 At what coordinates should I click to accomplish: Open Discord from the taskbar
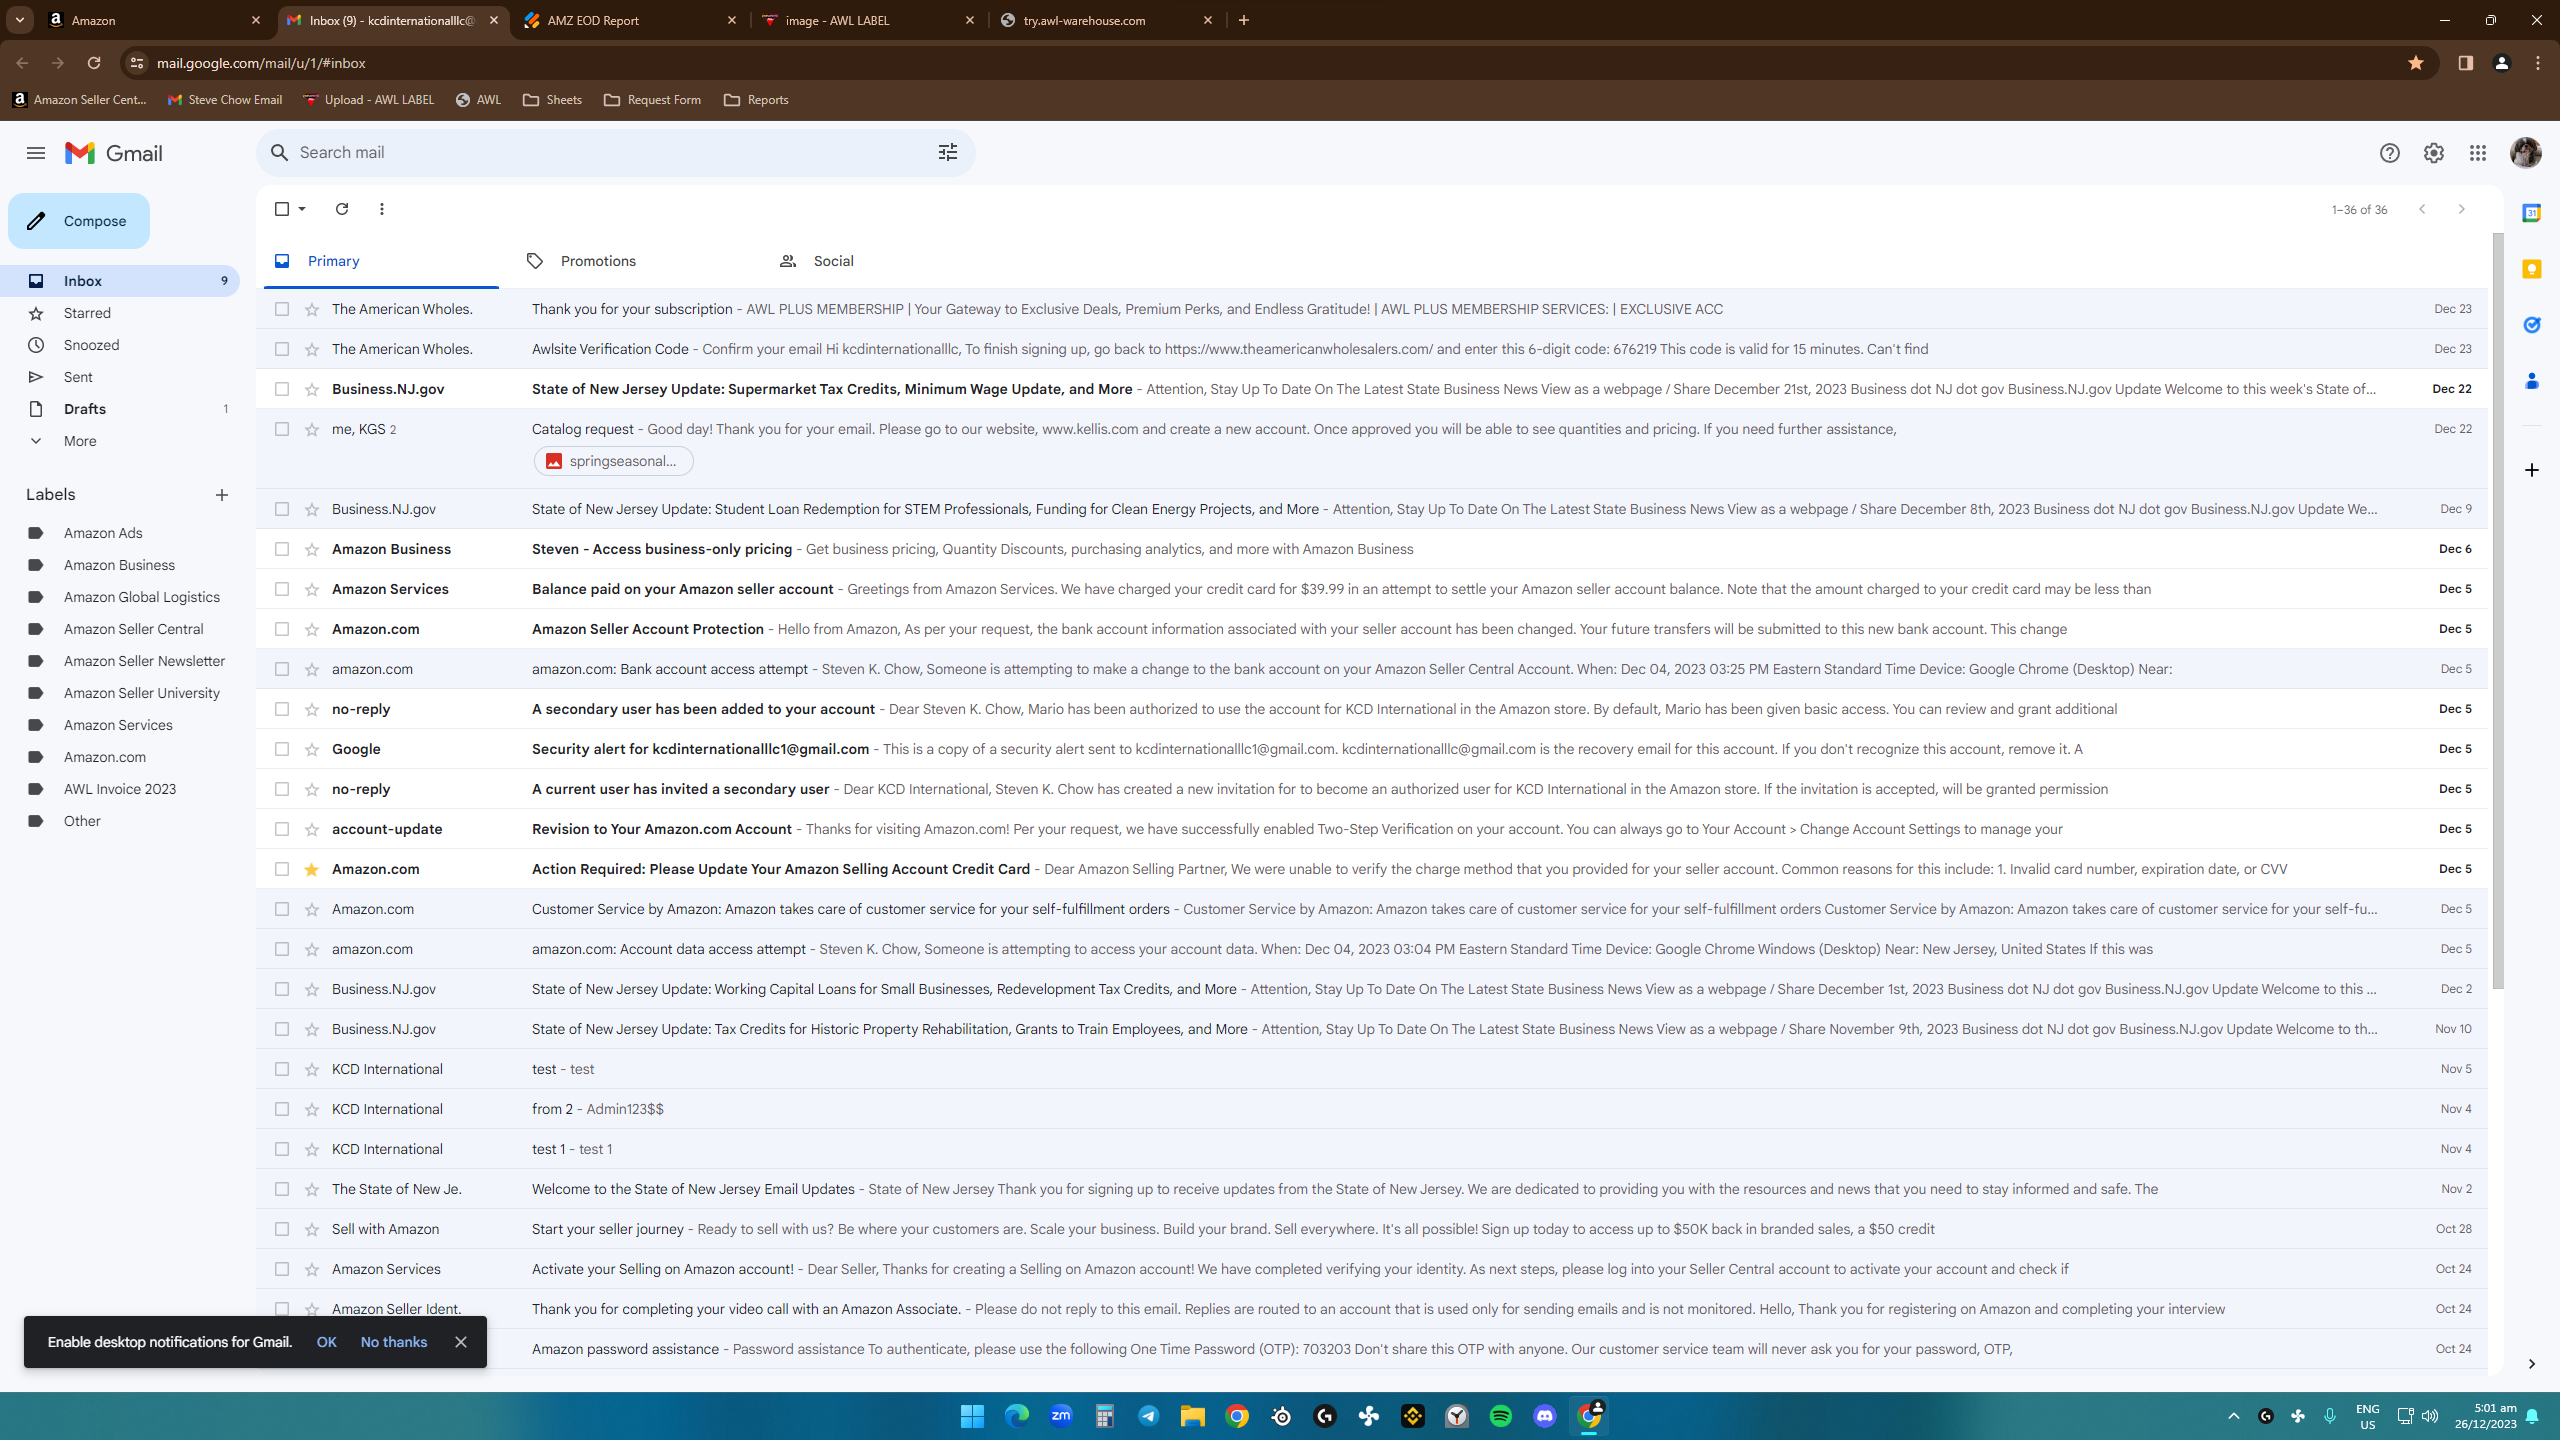[x=1544, y=1416]
